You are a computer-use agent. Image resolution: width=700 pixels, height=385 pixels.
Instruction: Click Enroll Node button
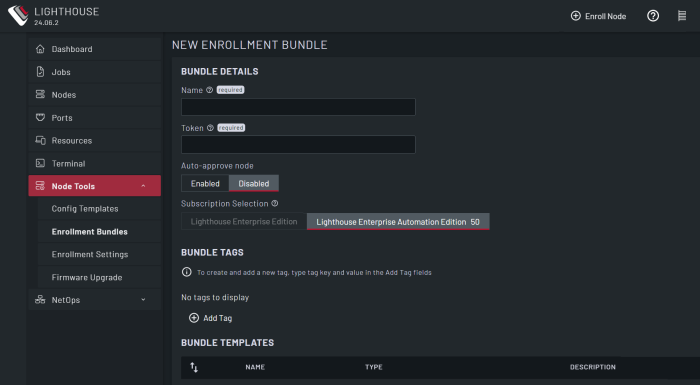598,16
